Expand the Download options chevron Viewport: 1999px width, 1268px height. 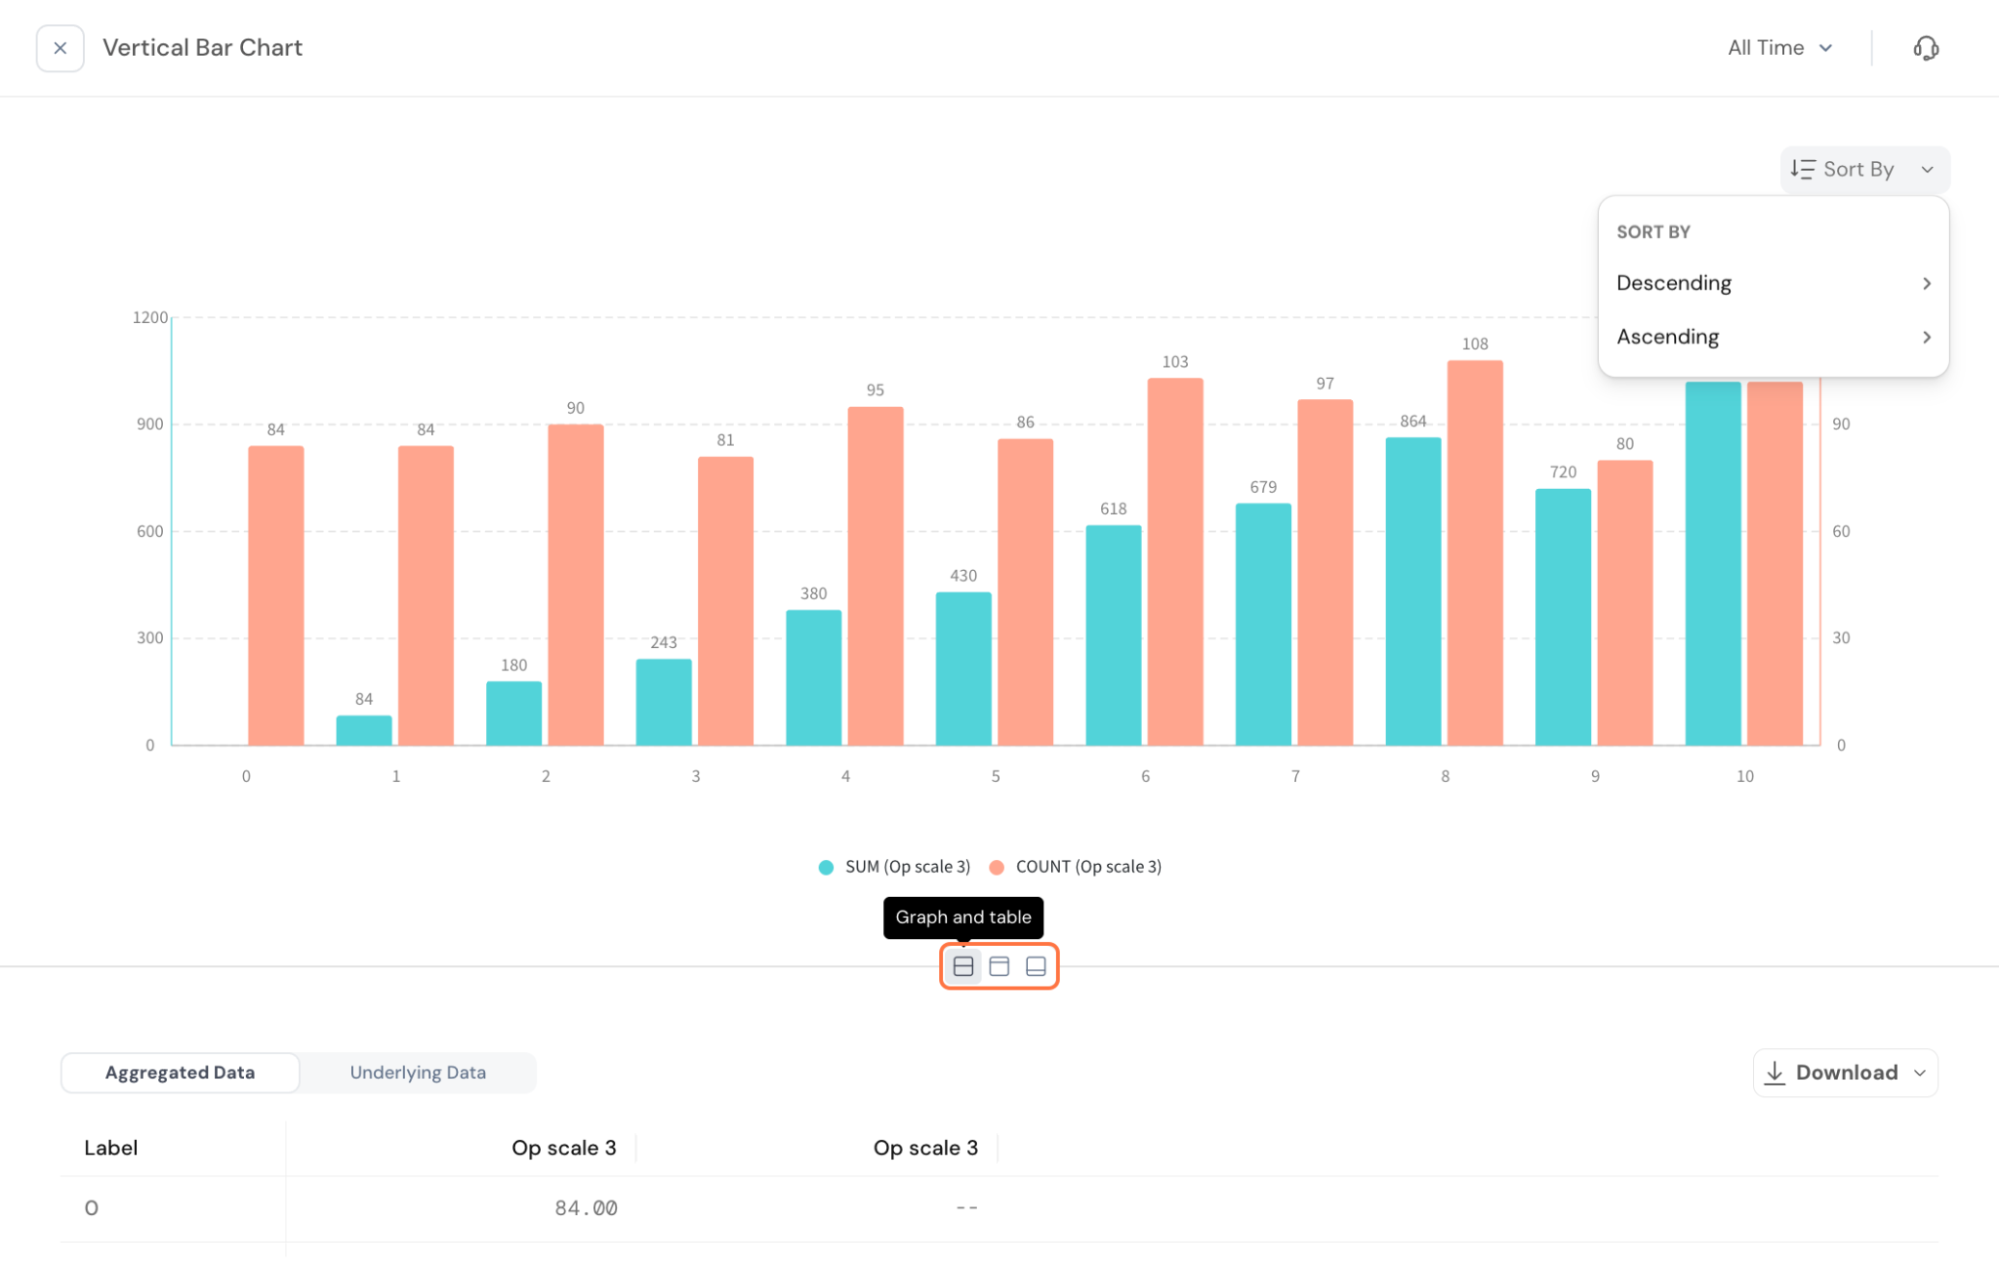[x=1919, y=1073]
